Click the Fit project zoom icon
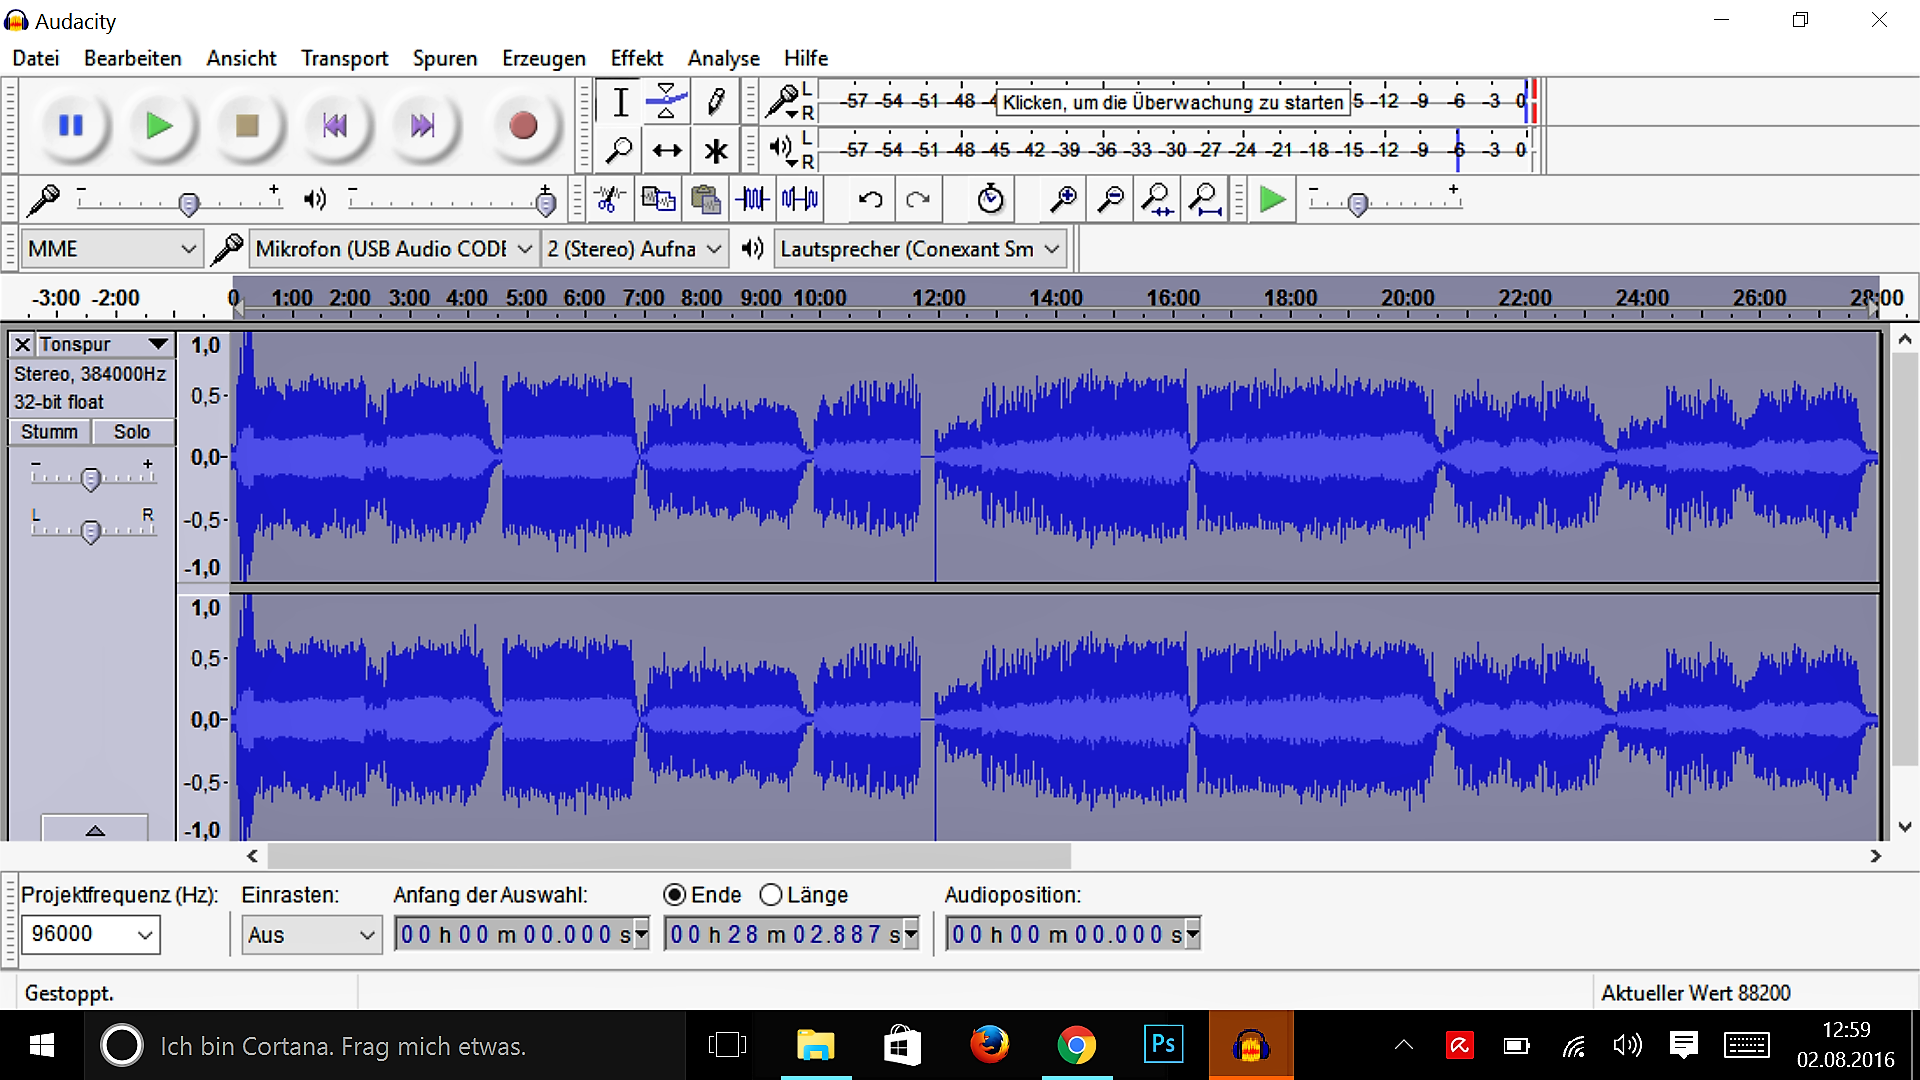 1205,200
